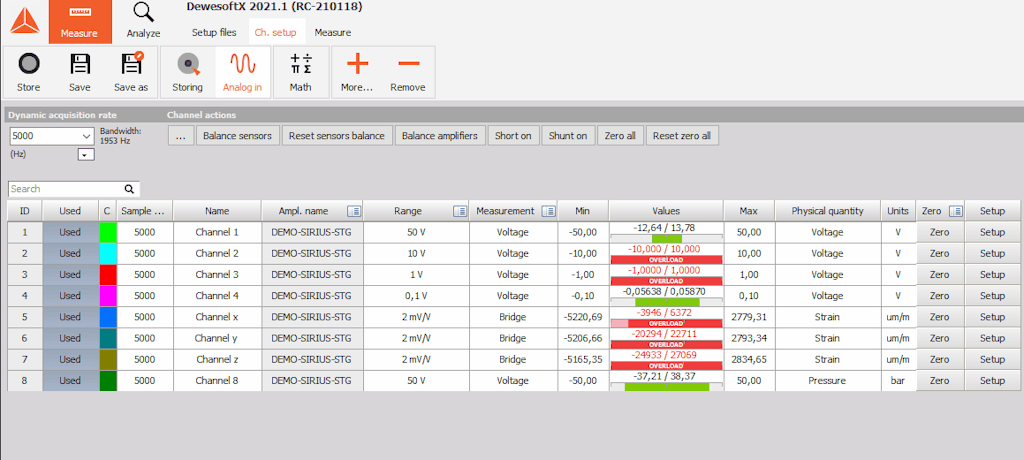Image resolution: width=1024 pixels, height=460 pixels.
Task: Click Zero all button
Action: (620, 136)
